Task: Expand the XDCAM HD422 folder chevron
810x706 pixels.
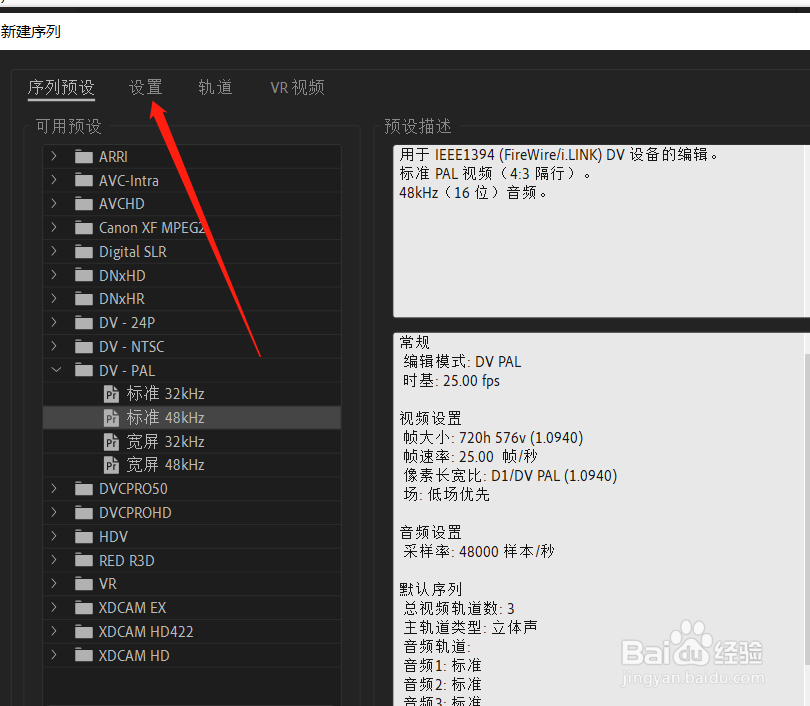Action: (x=54, y=631)
